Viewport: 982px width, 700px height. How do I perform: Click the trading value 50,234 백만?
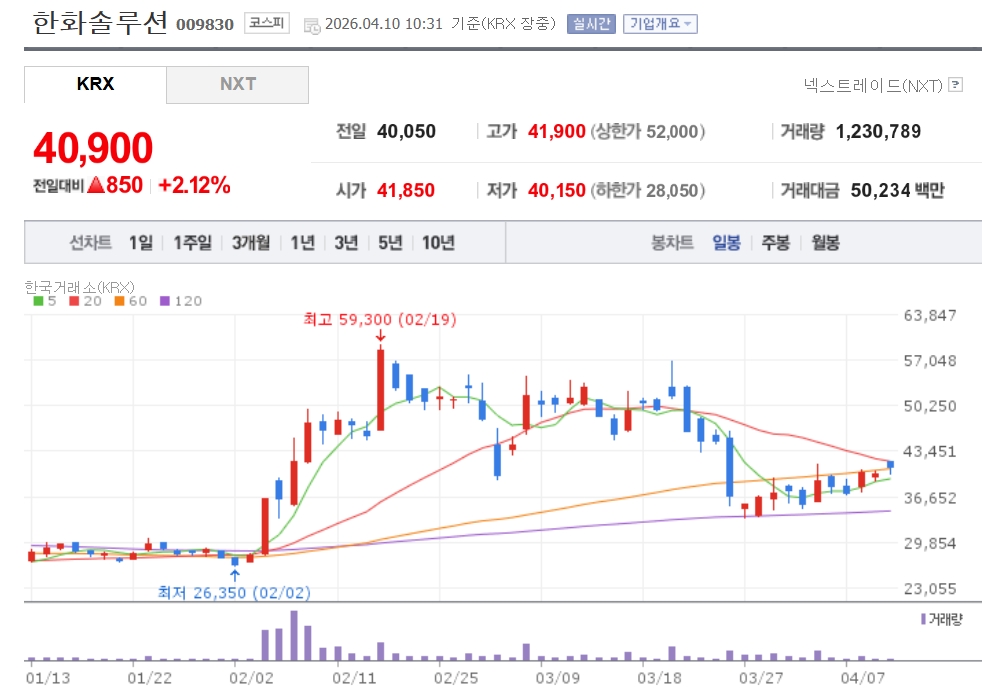(x=897, y=190)
